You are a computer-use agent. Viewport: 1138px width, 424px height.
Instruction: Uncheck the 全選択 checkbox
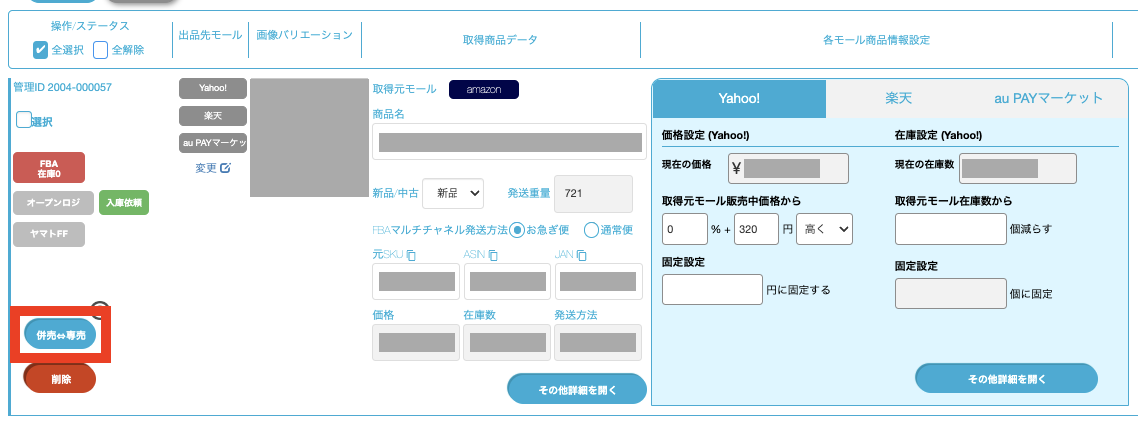coord(41,49)
